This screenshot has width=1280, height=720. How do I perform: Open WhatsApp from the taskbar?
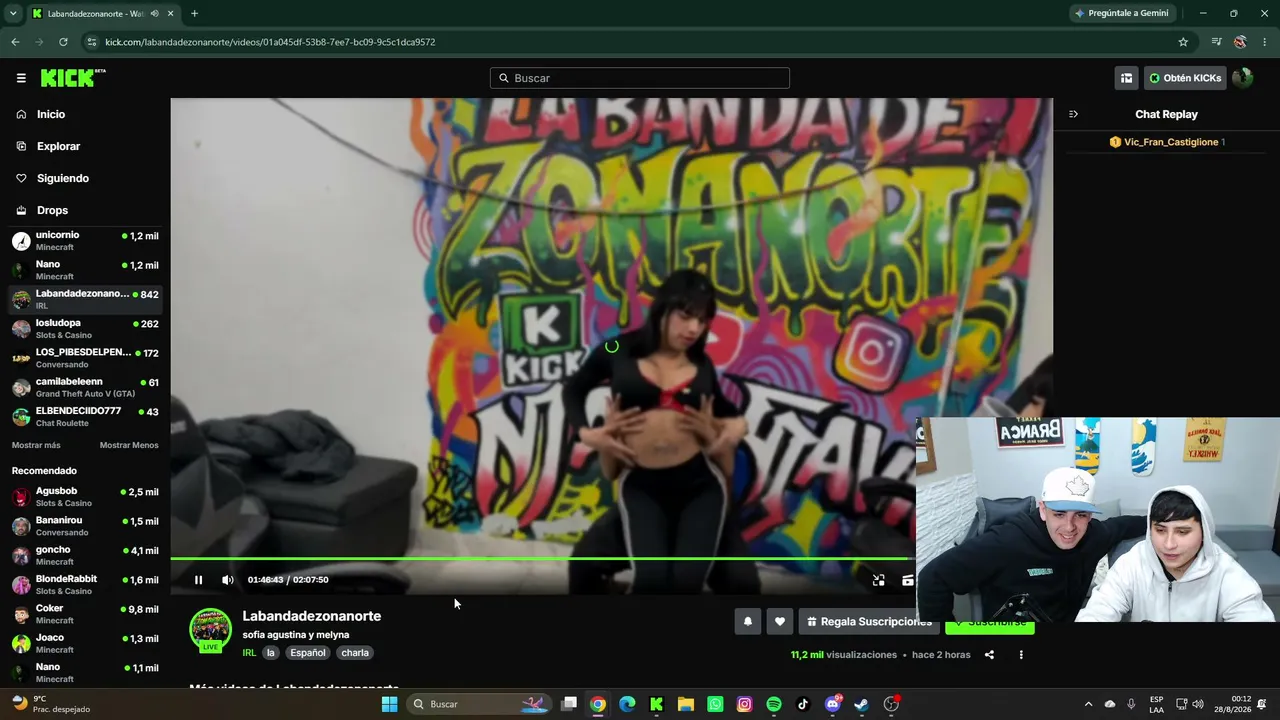tap(715, 704)
